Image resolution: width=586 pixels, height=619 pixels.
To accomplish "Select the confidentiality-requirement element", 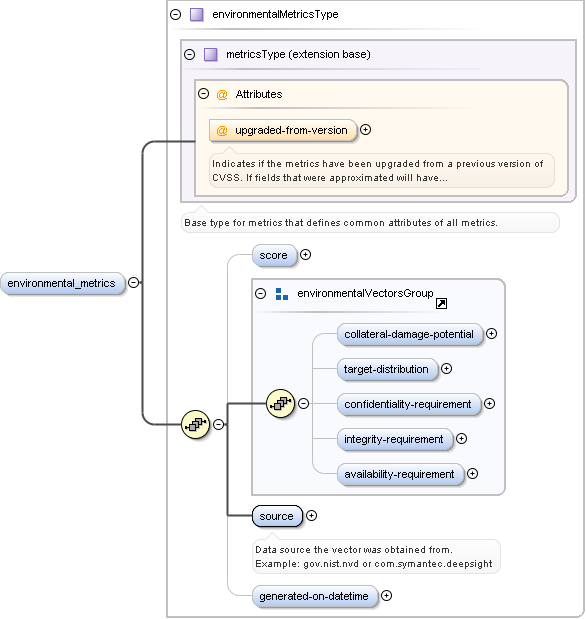I will tap(409, 405).
